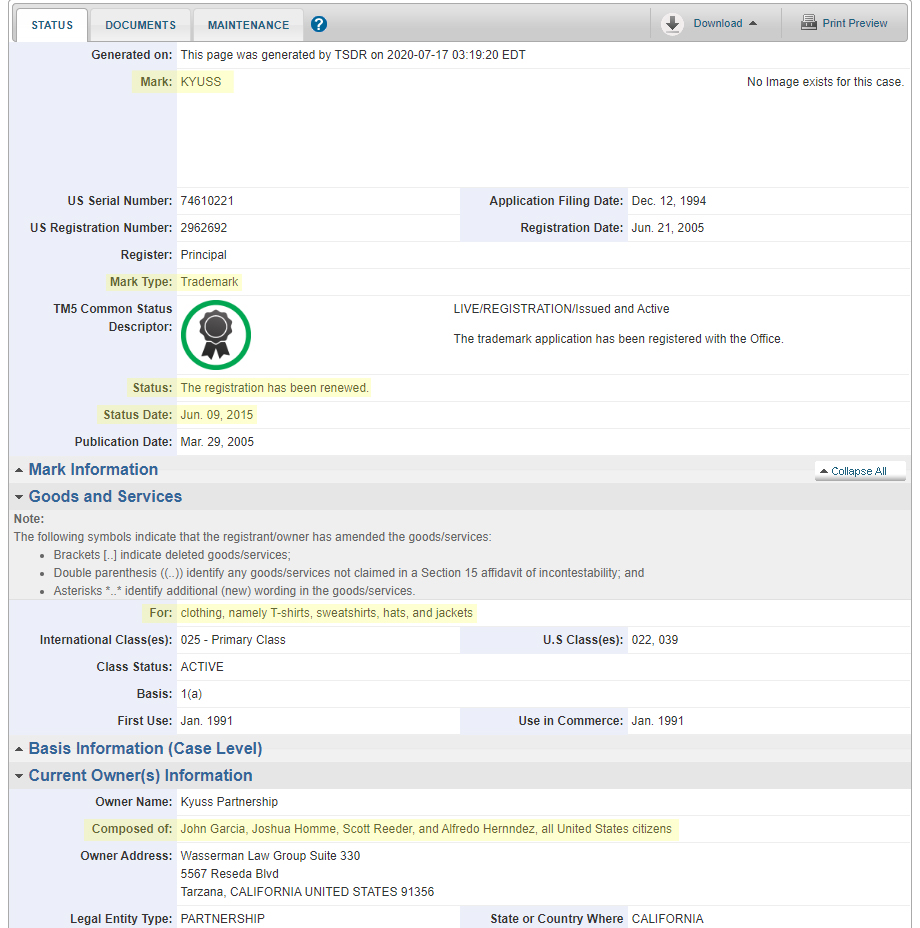The image size is (920, 928).
Task: Click the publication date Mar. 29, 2005
Action: (217, 442)
